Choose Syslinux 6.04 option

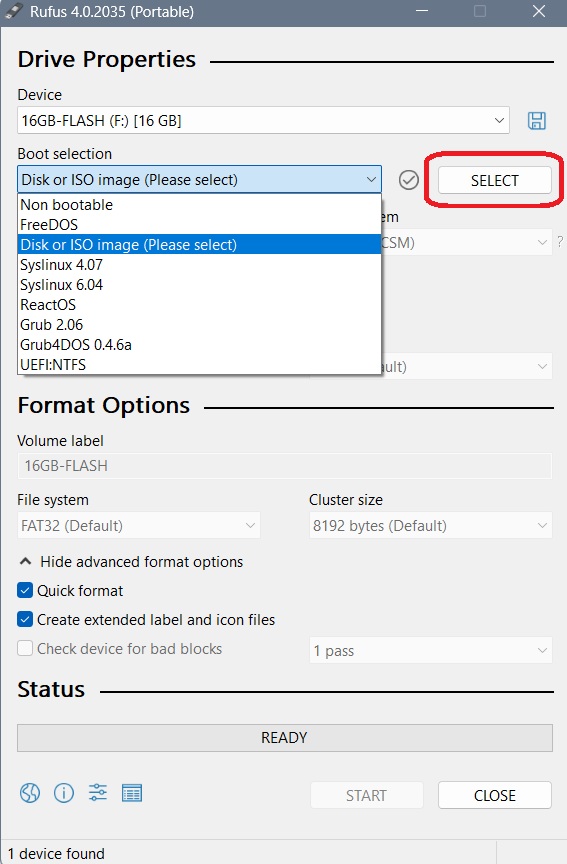pos(199,285)
